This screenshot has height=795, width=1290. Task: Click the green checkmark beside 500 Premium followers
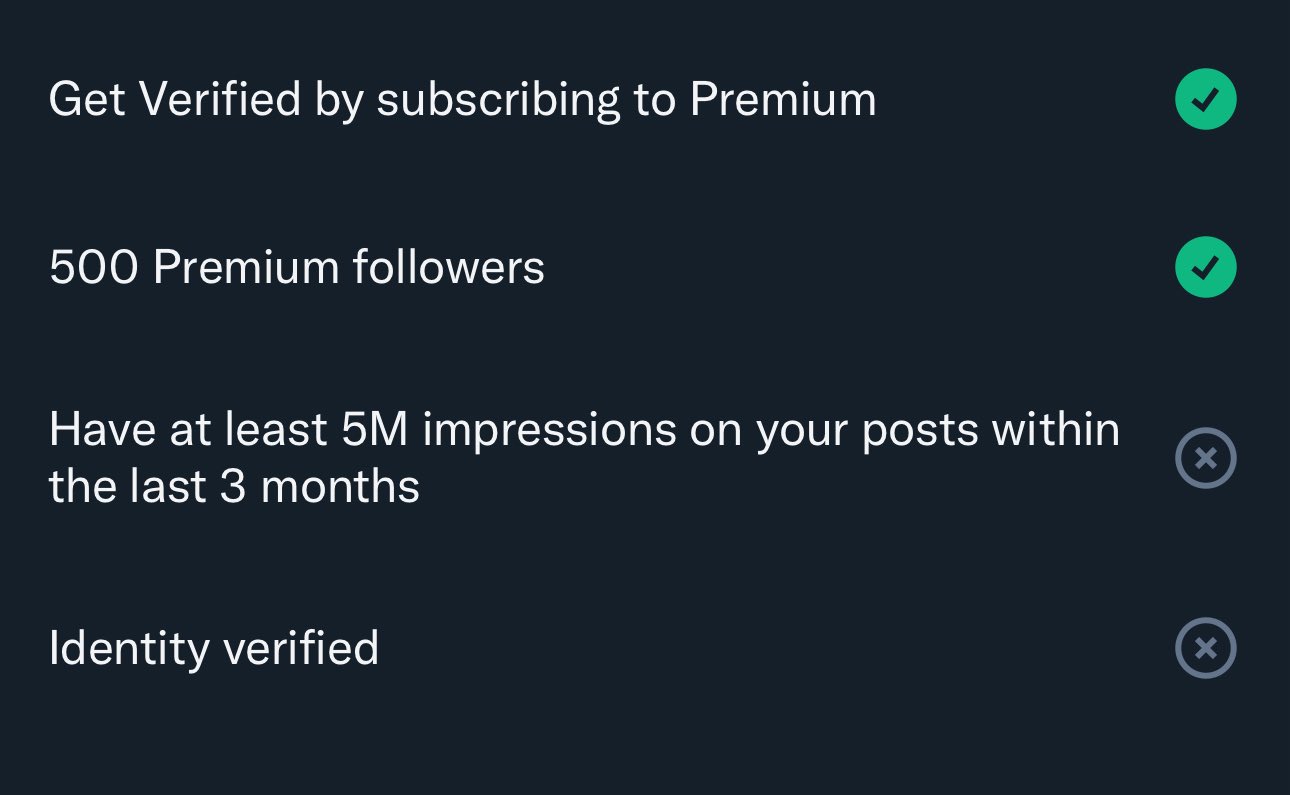click(1205, 267)
